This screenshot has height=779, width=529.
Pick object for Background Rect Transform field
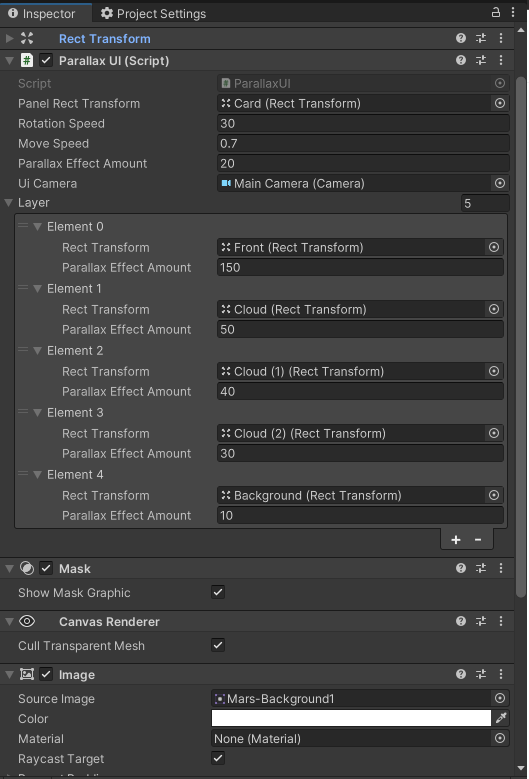click(494, 495)
